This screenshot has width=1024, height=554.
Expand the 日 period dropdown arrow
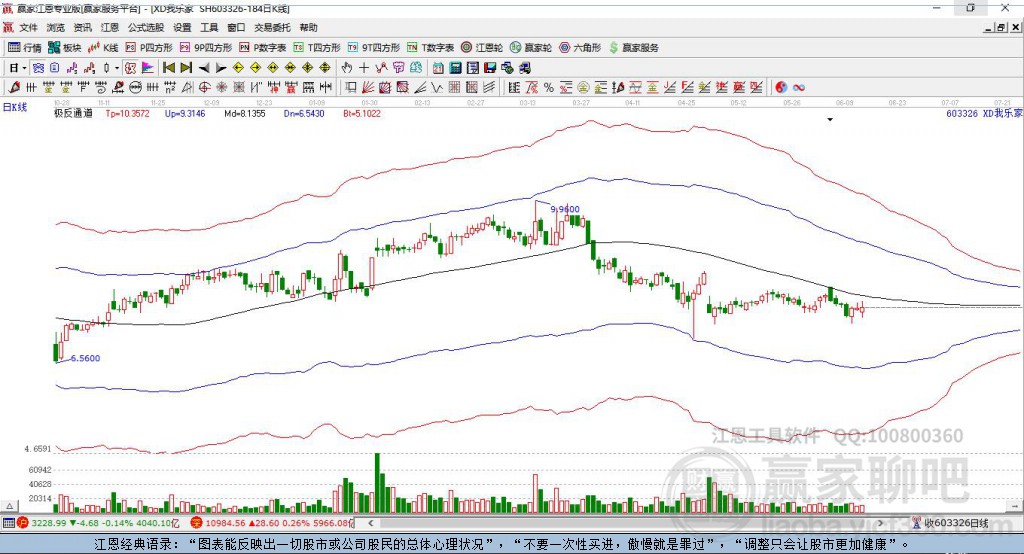tap(24, 68)
